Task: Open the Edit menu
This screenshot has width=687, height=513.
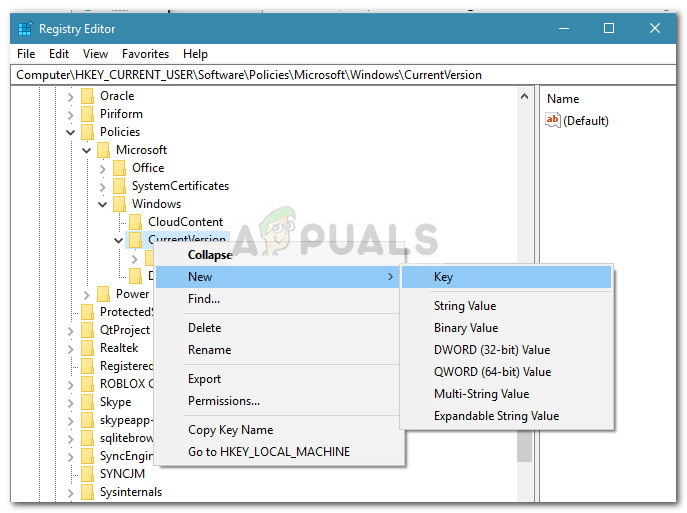Action: coord(59,54)
